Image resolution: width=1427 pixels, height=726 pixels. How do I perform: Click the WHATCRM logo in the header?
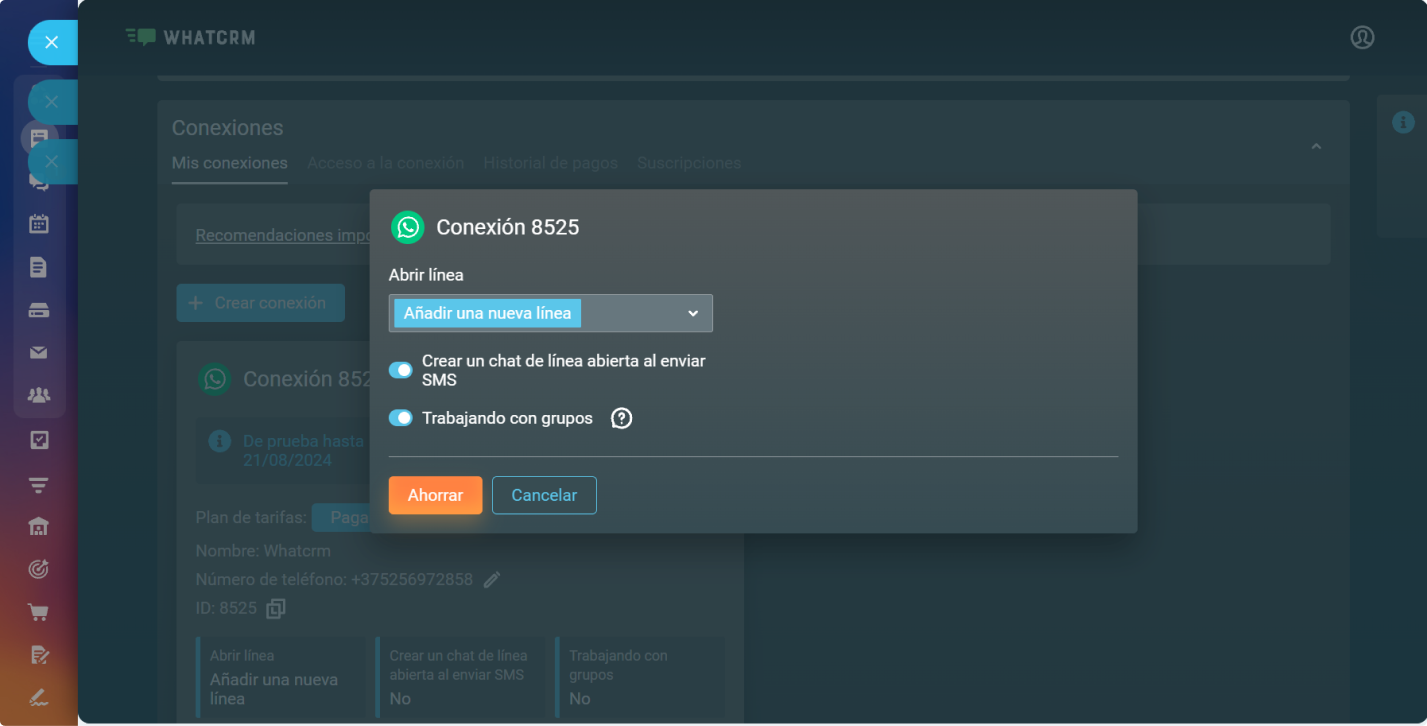190,37
